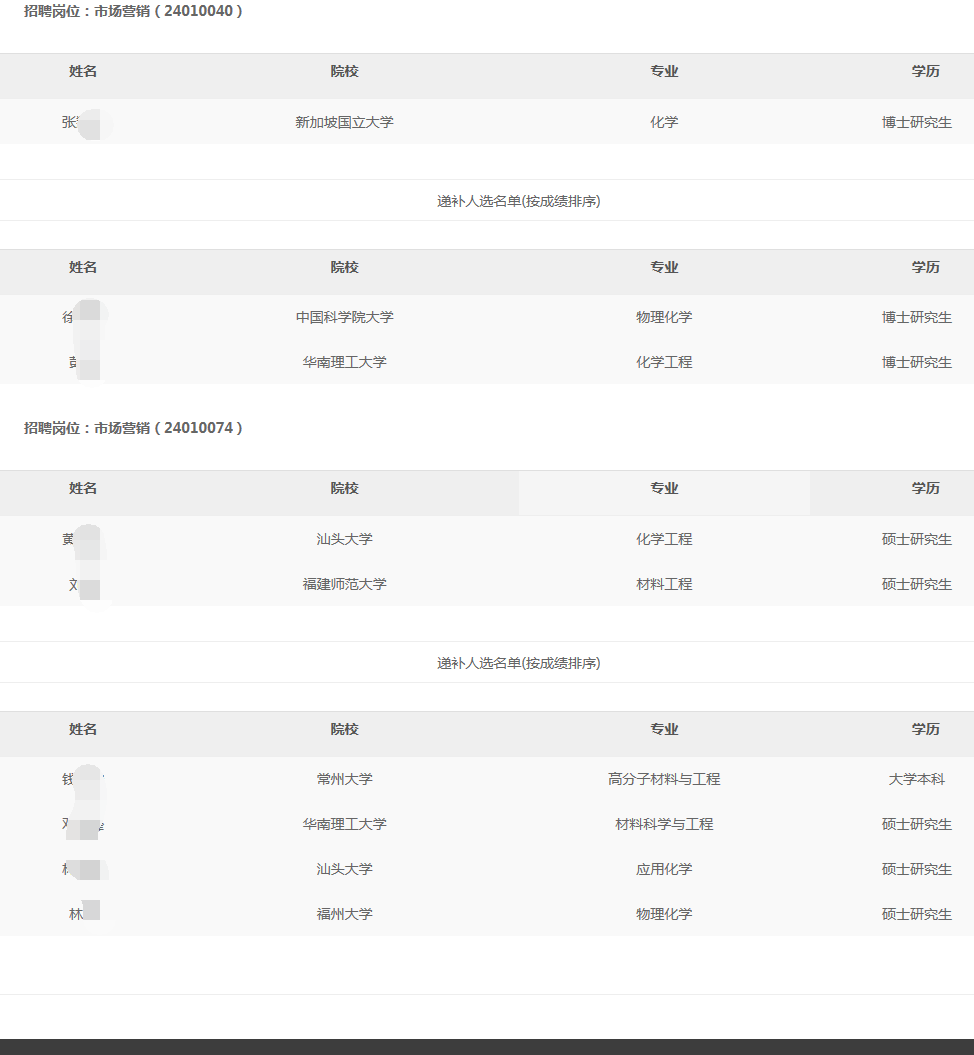Select the 中国科学院大学 school cell
Viewport: 974px width, 1055px height.
(x=344, y=317)
